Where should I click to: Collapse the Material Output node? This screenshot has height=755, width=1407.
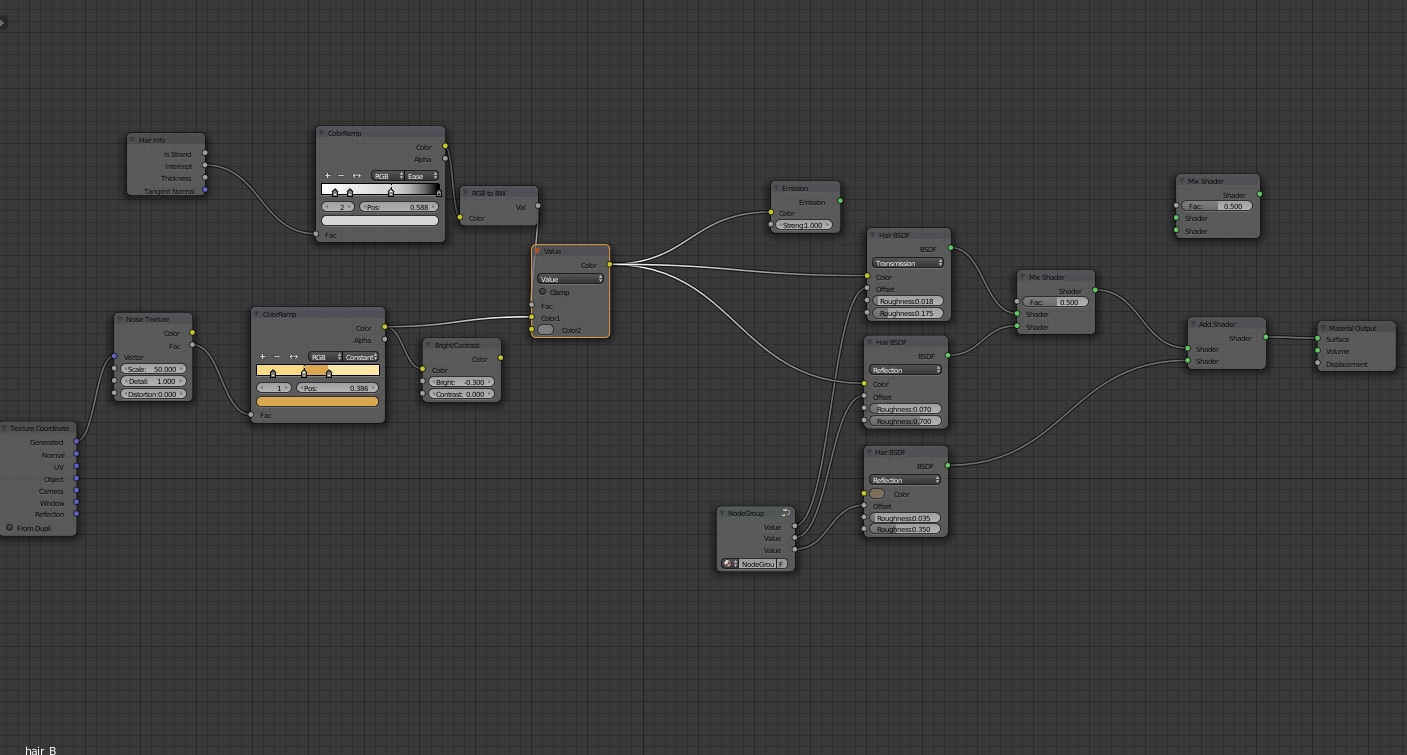[x=1323, y=328]
